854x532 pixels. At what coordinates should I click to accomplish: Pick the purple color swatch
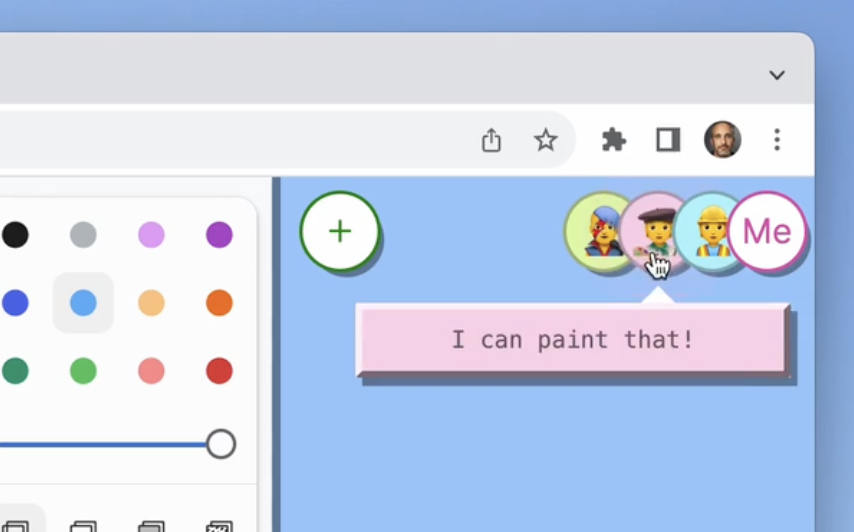coord(219,235)
